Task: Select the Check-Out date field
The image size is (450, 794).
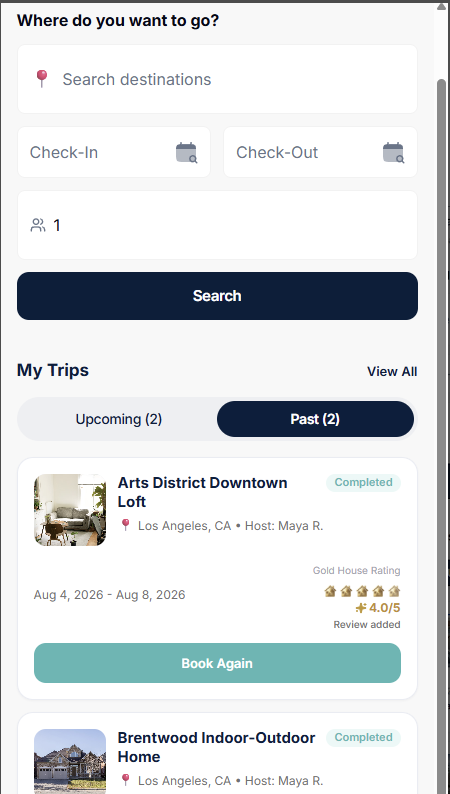Action: click(x=320, y=152)
